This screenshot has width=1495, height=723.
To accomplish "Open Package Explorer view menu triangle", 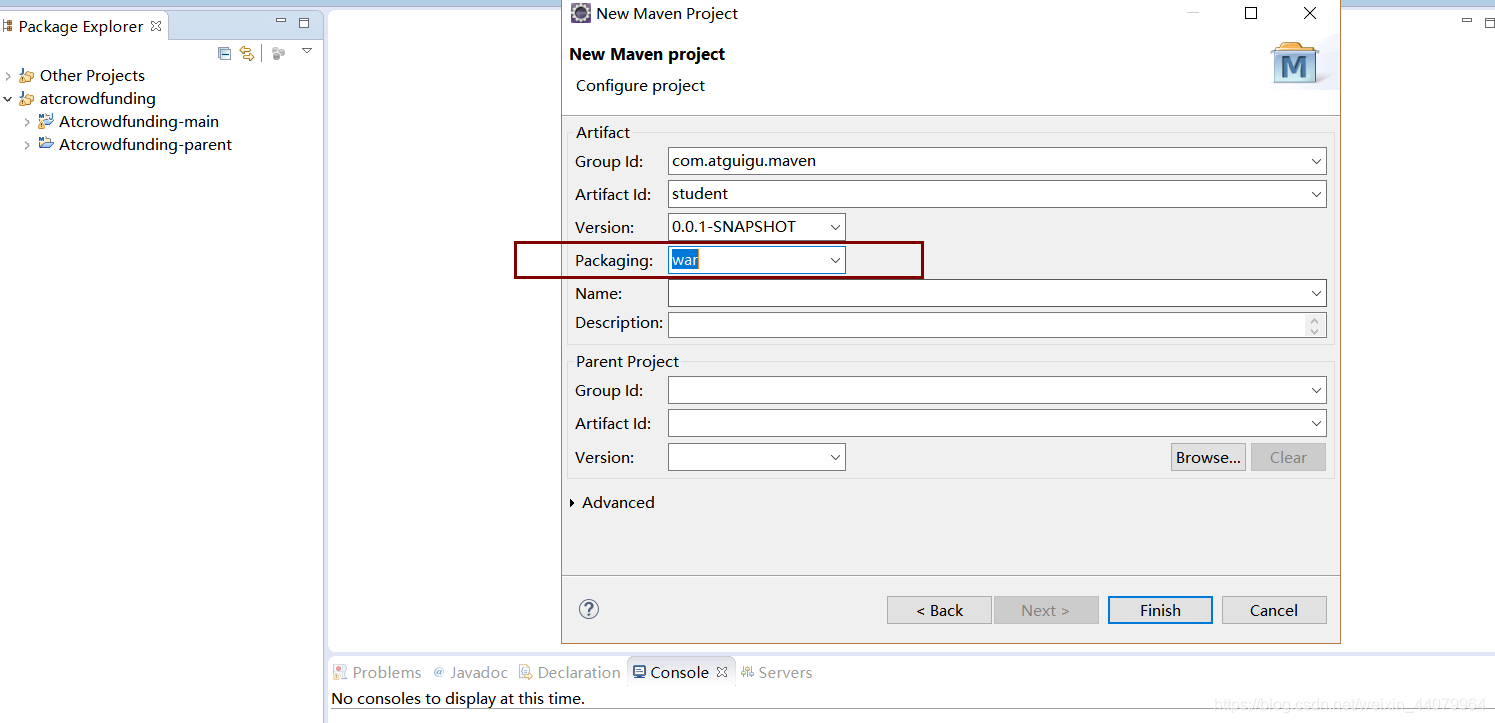I will pos(307,51).
